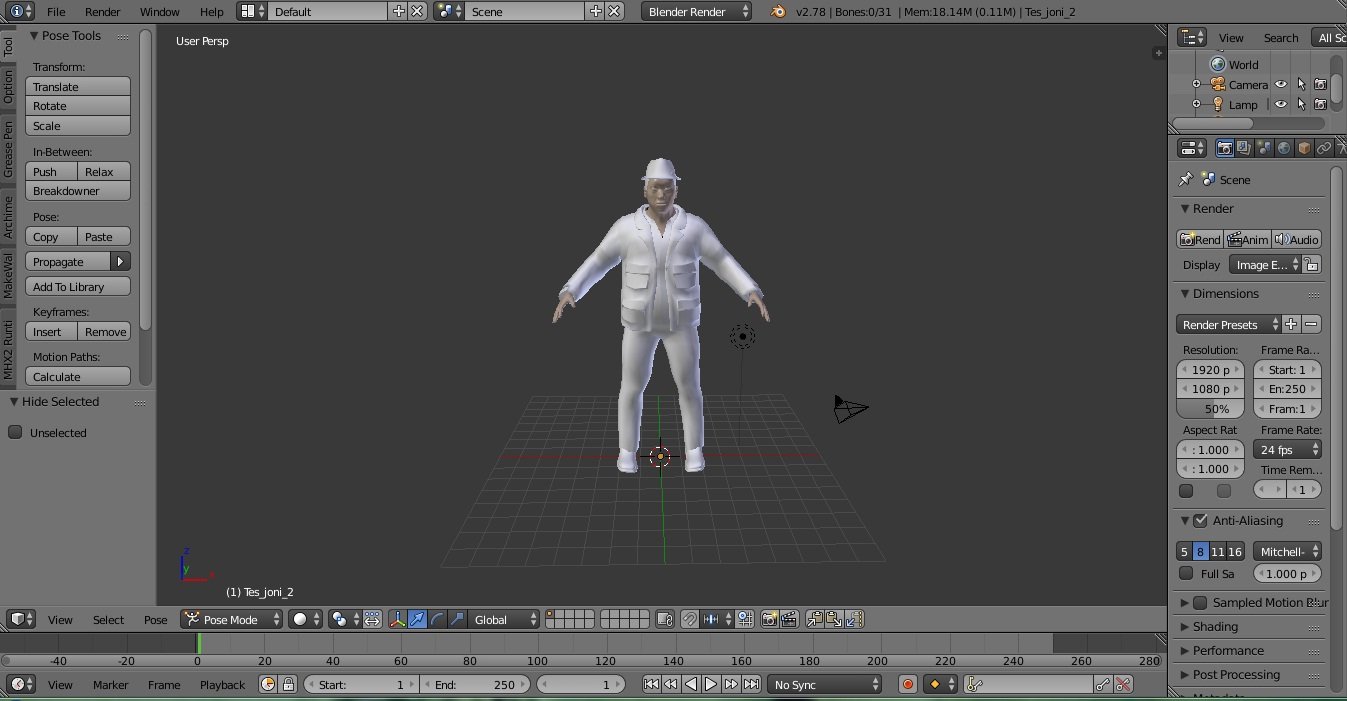Toggle visibility eye for Camera
The image size is (1347, 701).
click(1281, 85)
